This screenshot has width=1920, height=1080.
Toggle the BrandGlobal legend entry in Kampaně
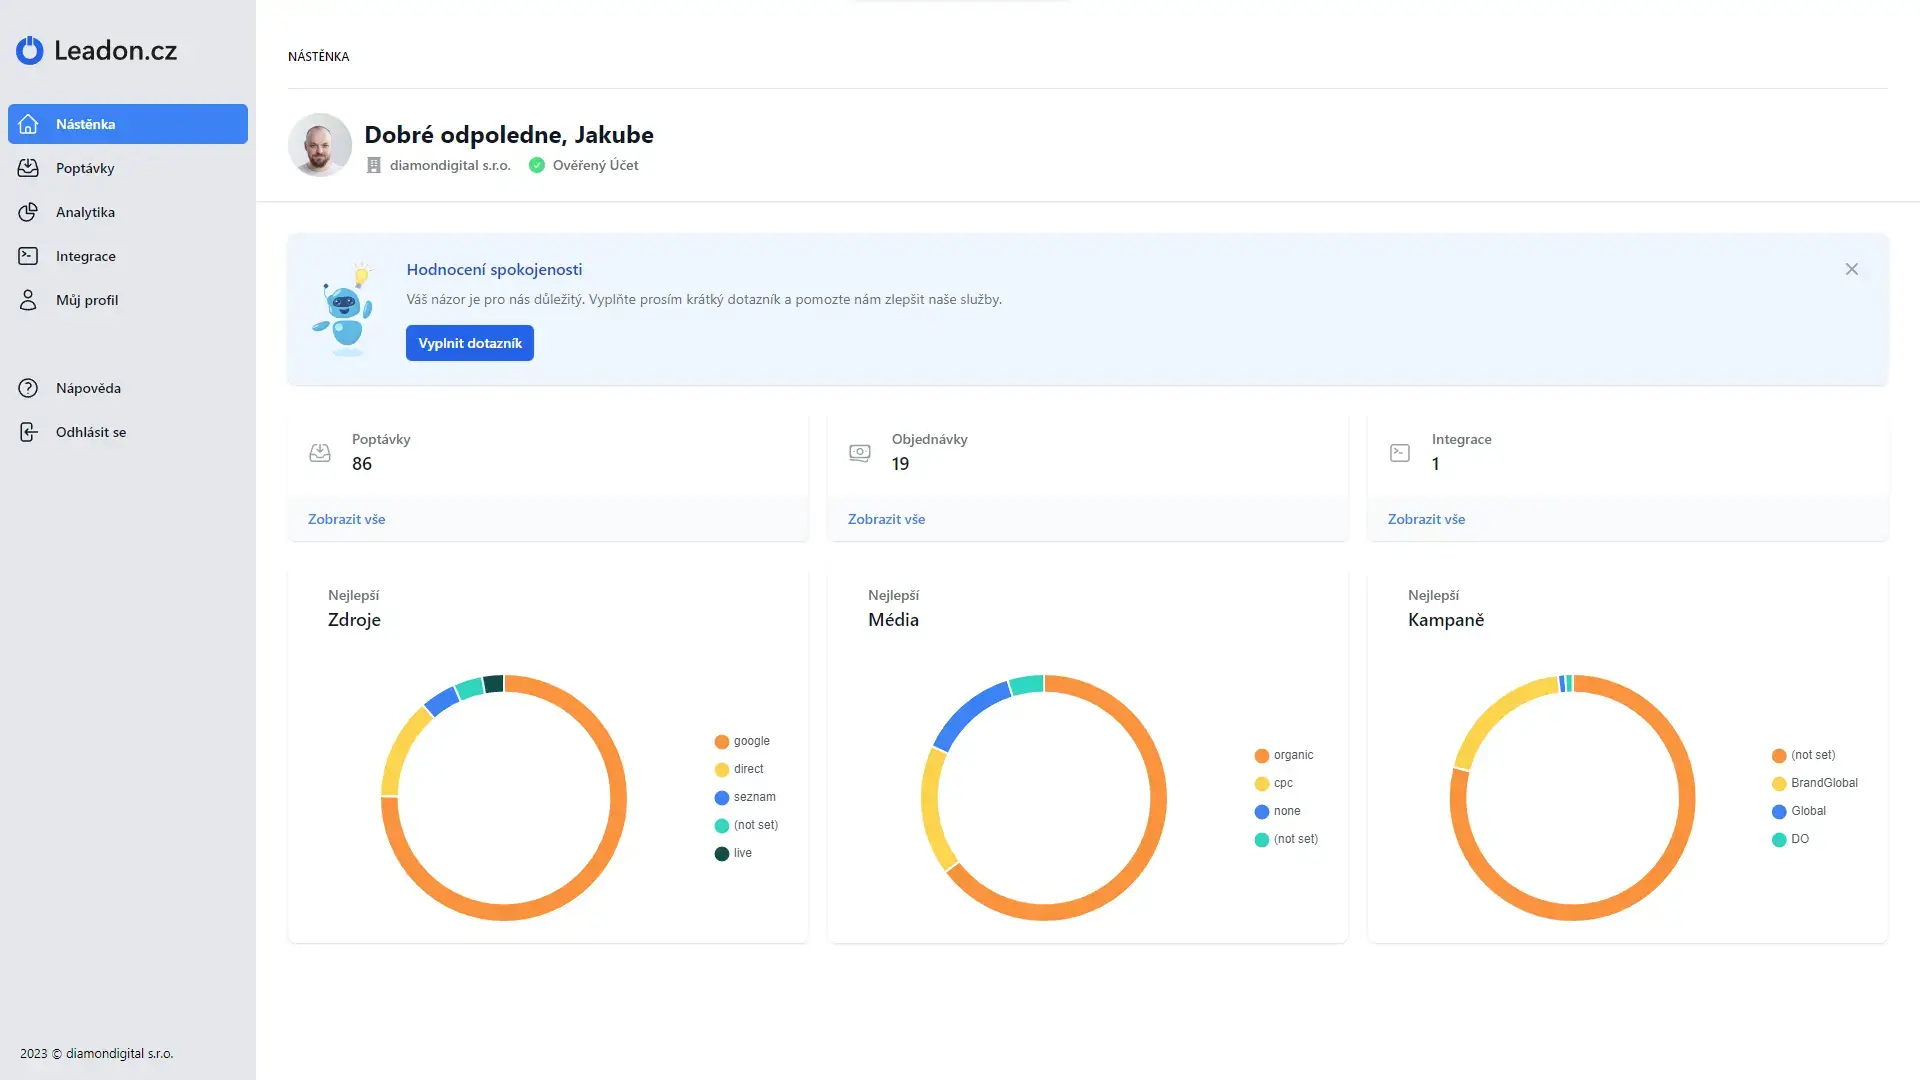(x=1815, y=783)
